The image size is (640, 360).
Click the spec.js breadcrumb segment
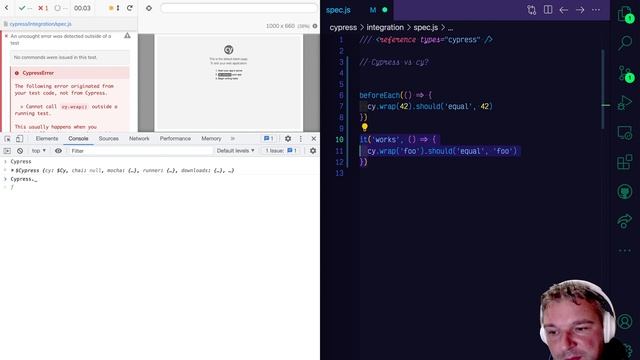[426, 27]
